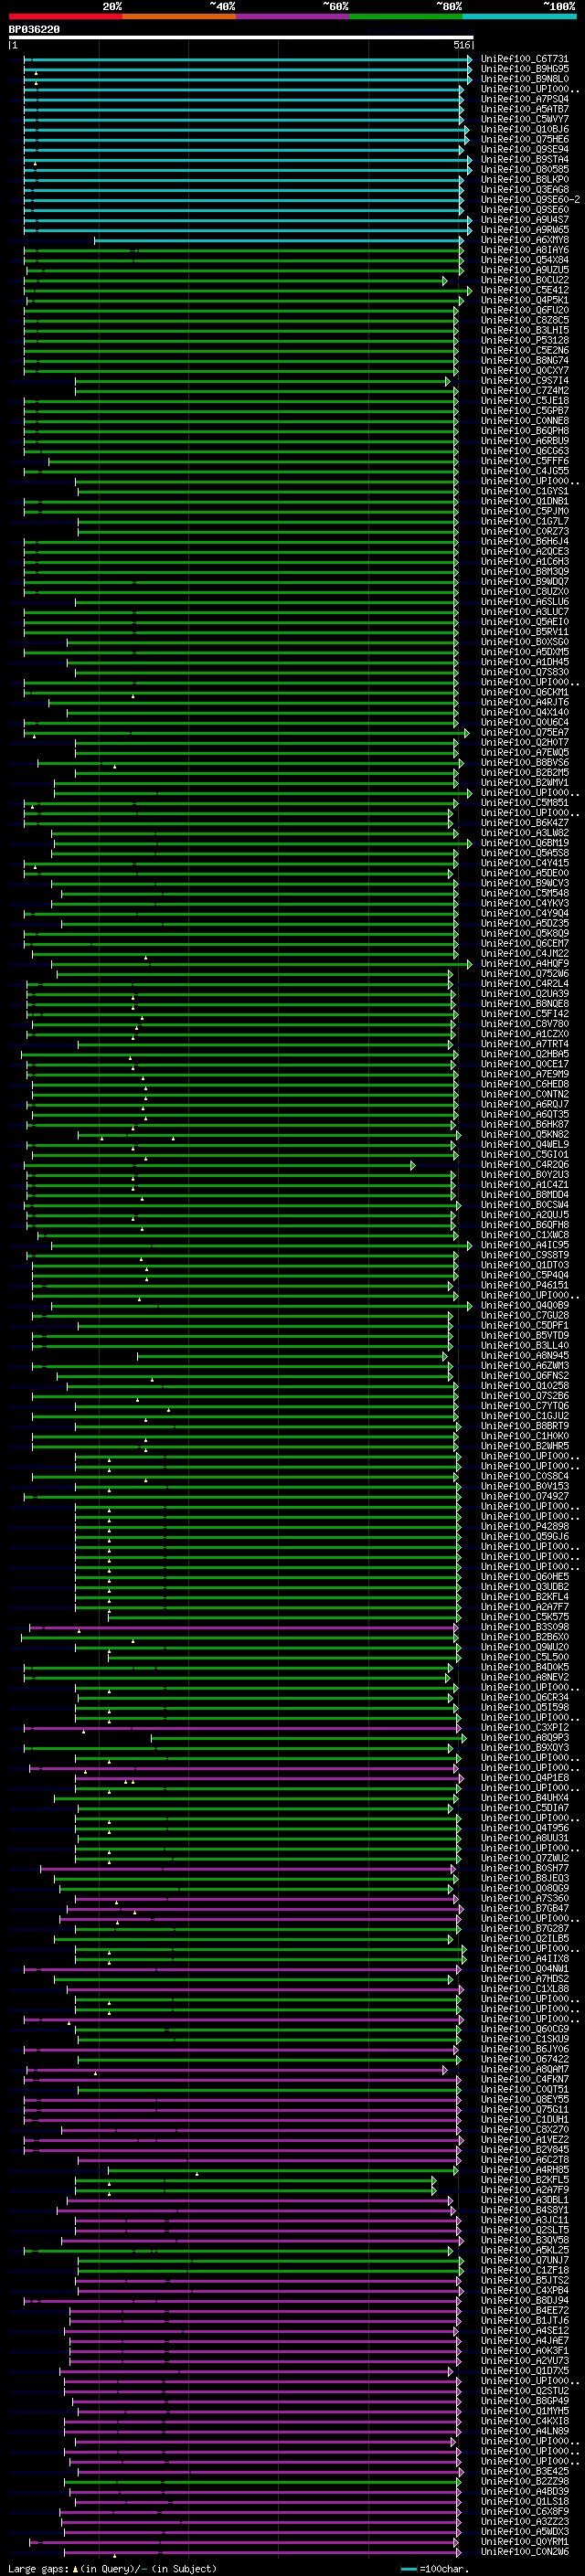Screen dimensions: 585x2576
Task: Select the UniRef100_B3QV58 label
Action: point(524,2240)
